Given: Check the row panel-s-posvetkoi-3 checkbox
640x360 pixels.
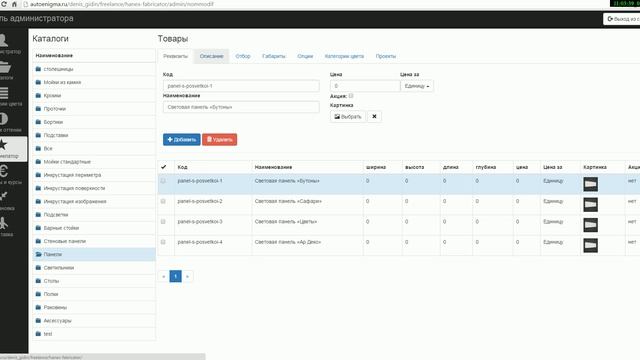Looking at the screenshot, I should click(163, 222).
